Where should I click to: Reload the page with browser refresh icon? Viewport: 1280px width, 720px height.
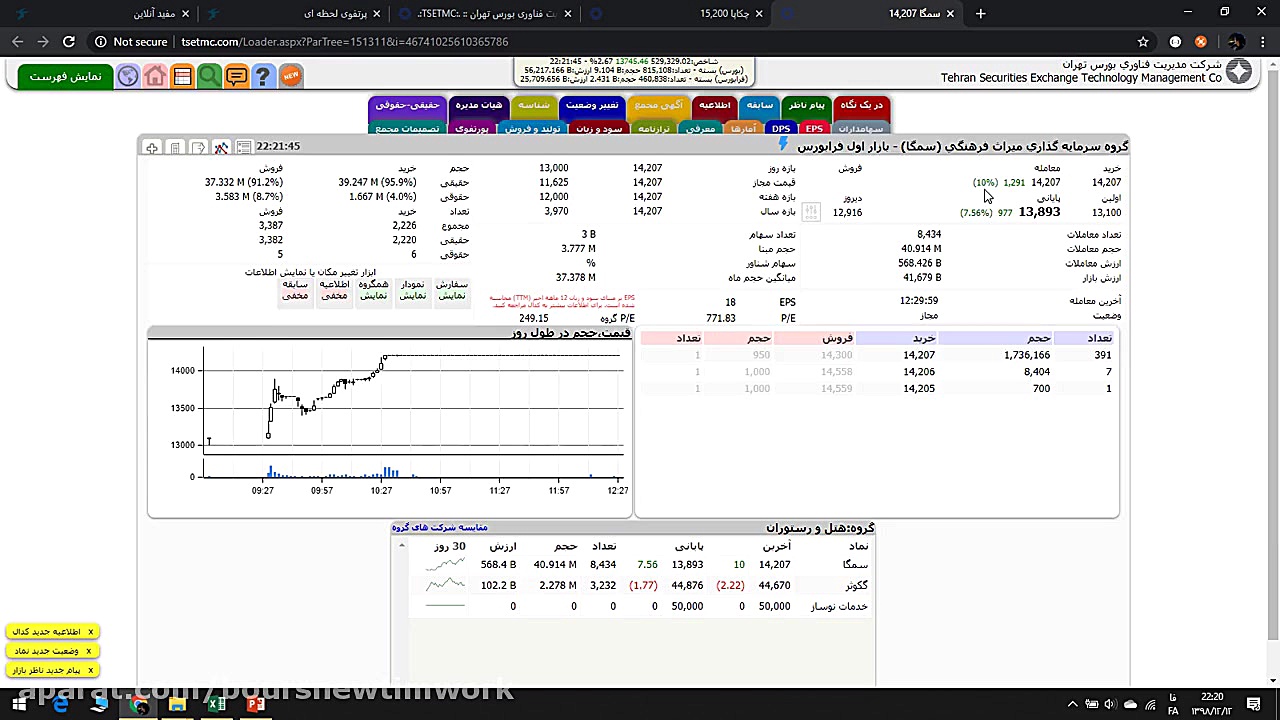pyautogui.click(x=68, y=42)
